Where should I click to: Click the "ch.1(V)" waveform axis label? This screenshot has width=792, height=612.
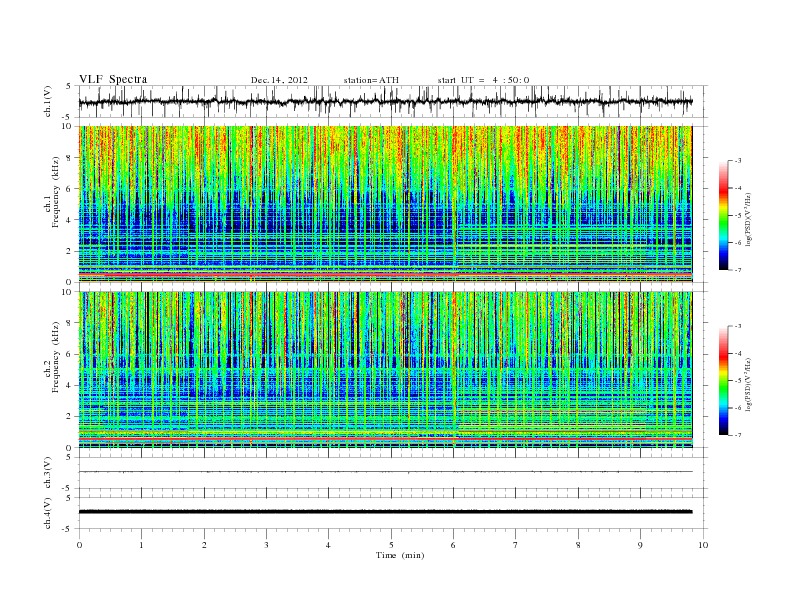[47, 100]
